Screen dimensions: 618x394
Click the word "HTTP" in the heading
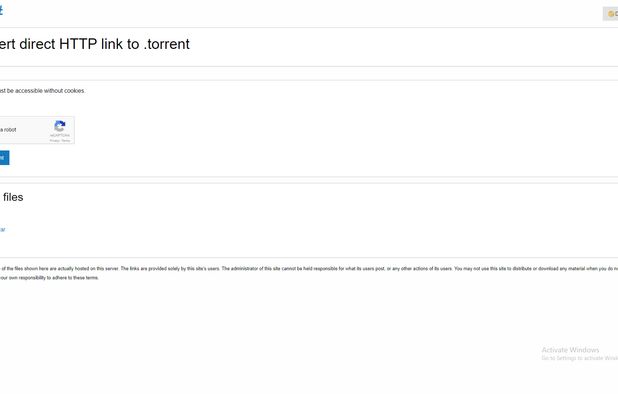tap(78, 44)
